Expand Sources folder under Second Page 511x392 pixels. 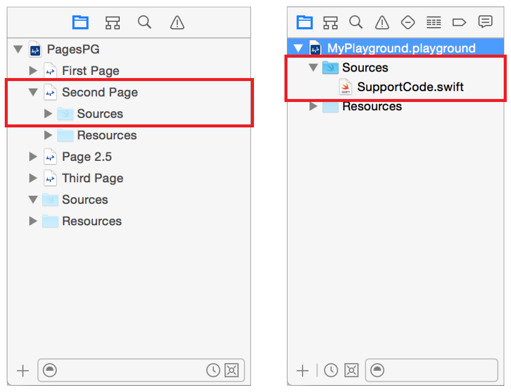pyautogui.click(x=48, y=114)
